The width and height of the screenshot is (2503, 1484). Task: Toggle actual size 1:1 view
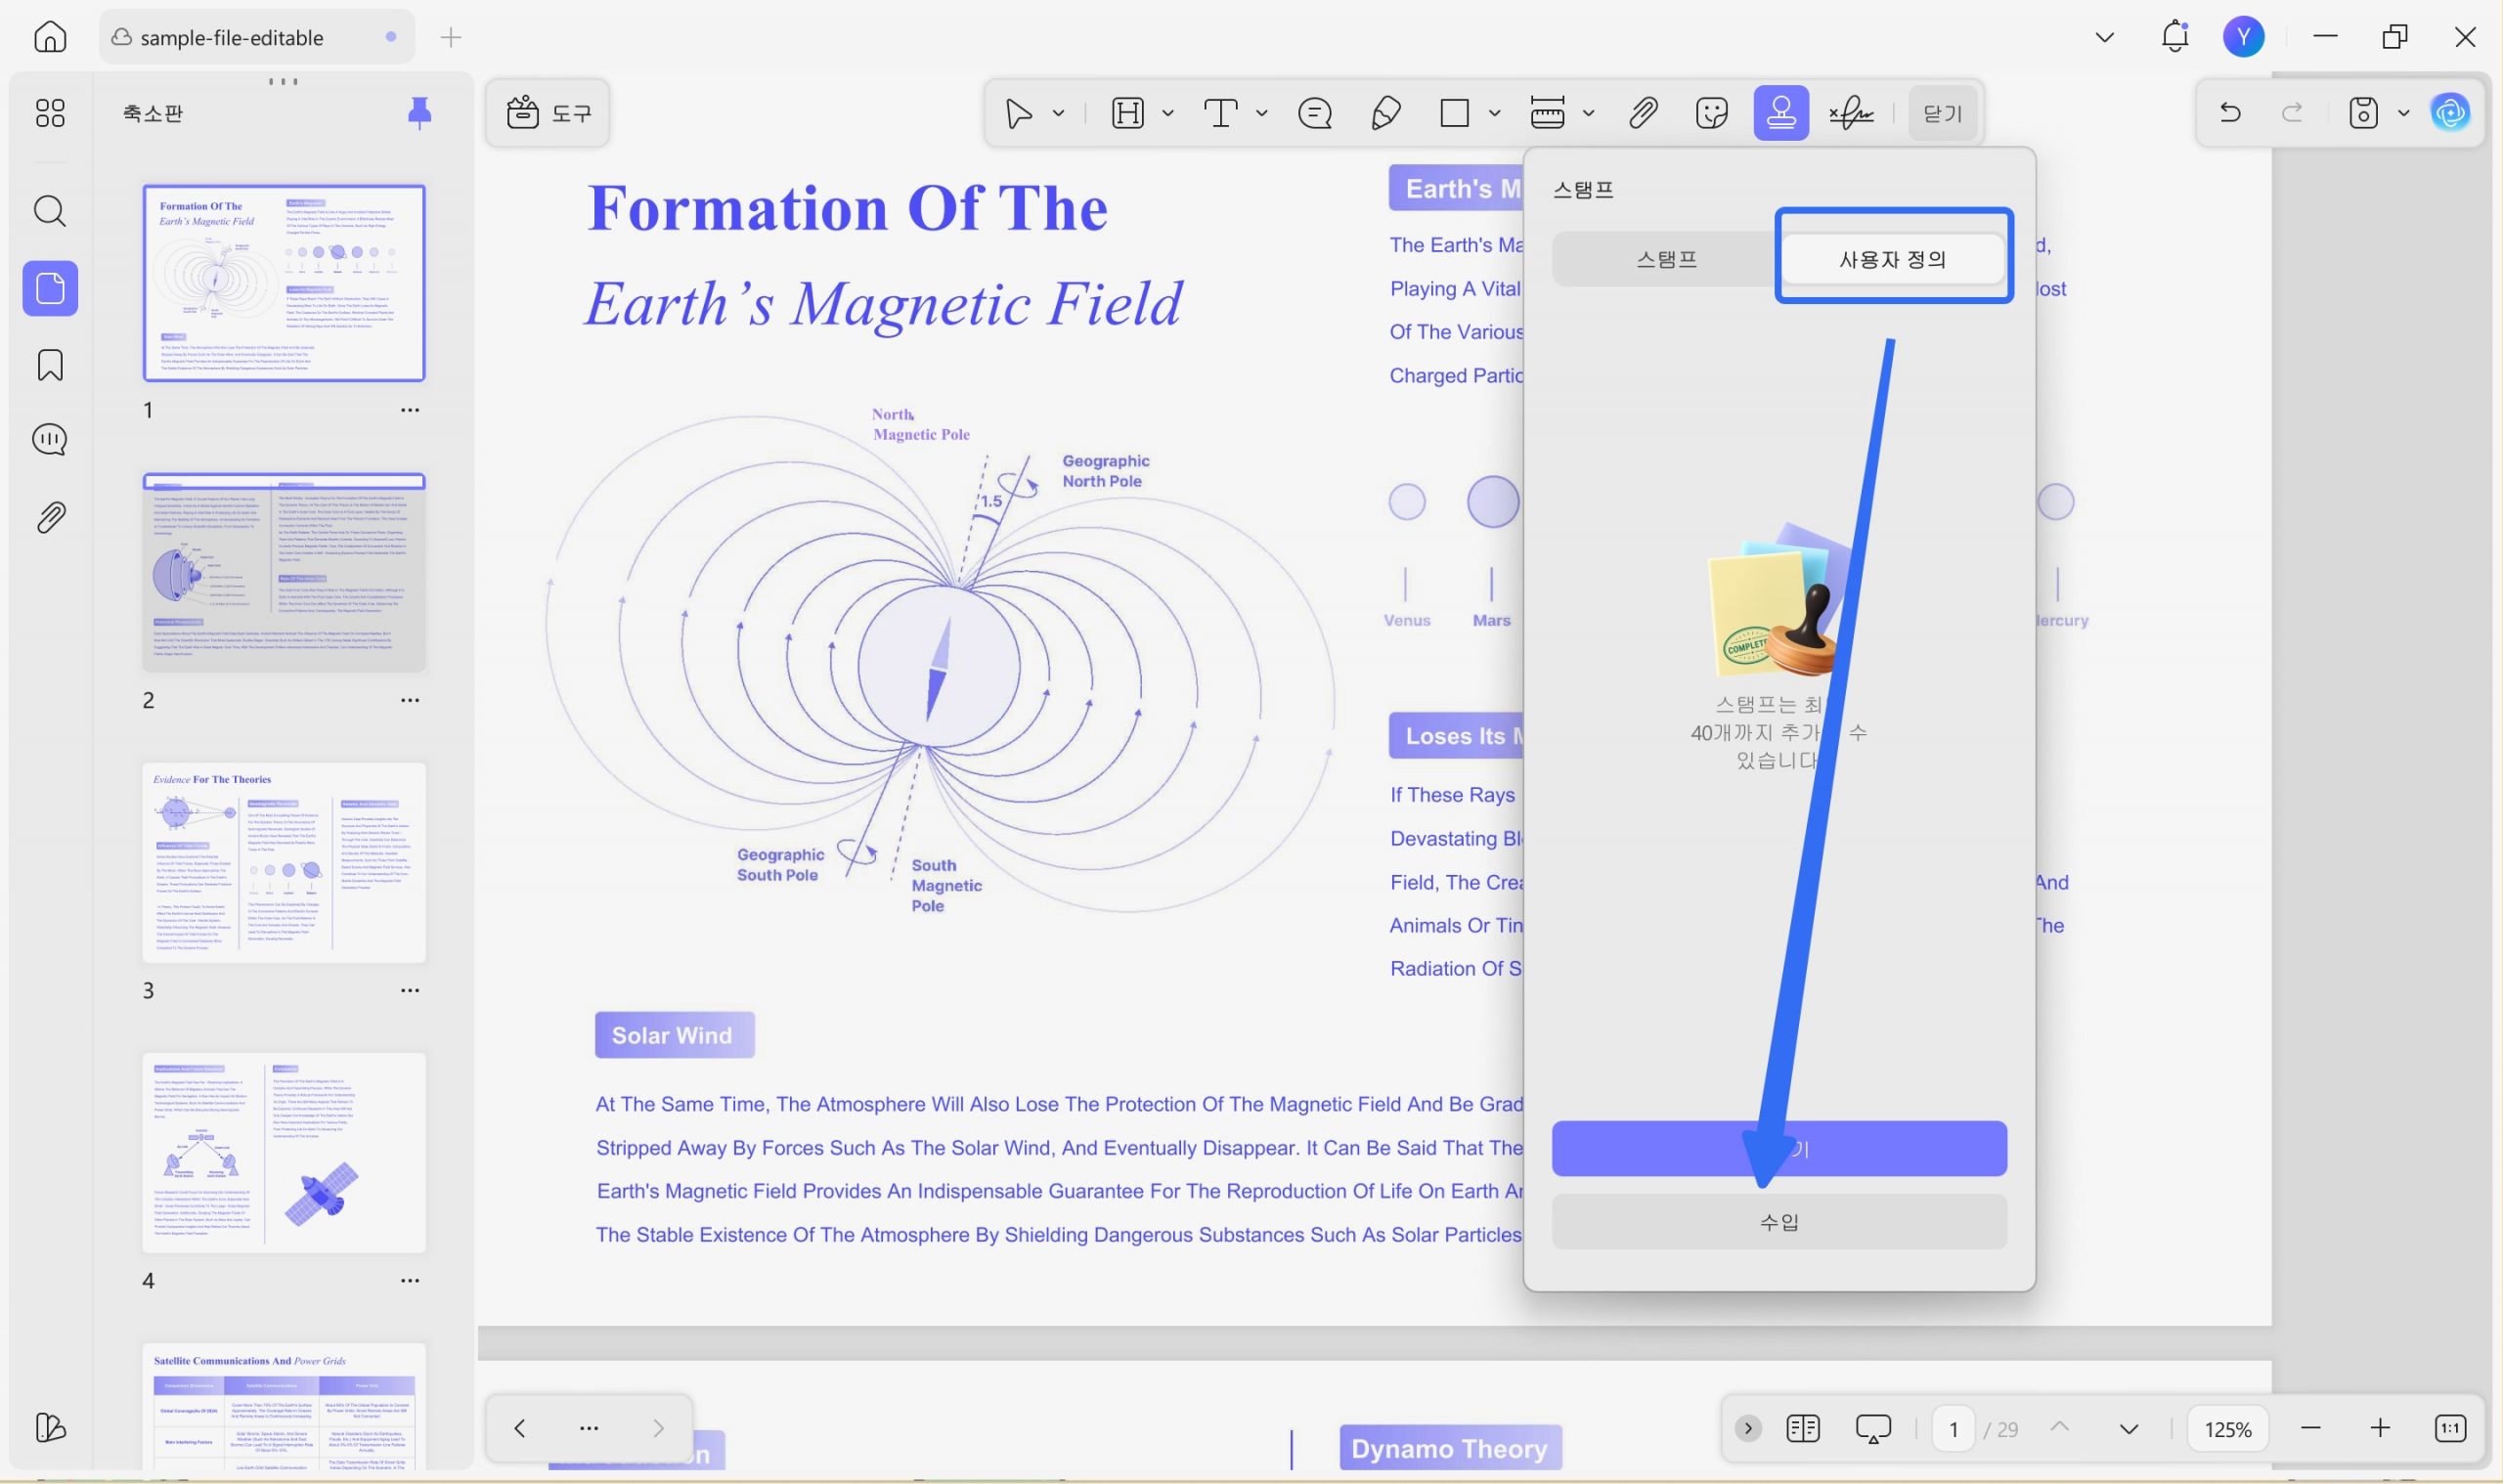pyautogui.click(x=2450, y=1428)
